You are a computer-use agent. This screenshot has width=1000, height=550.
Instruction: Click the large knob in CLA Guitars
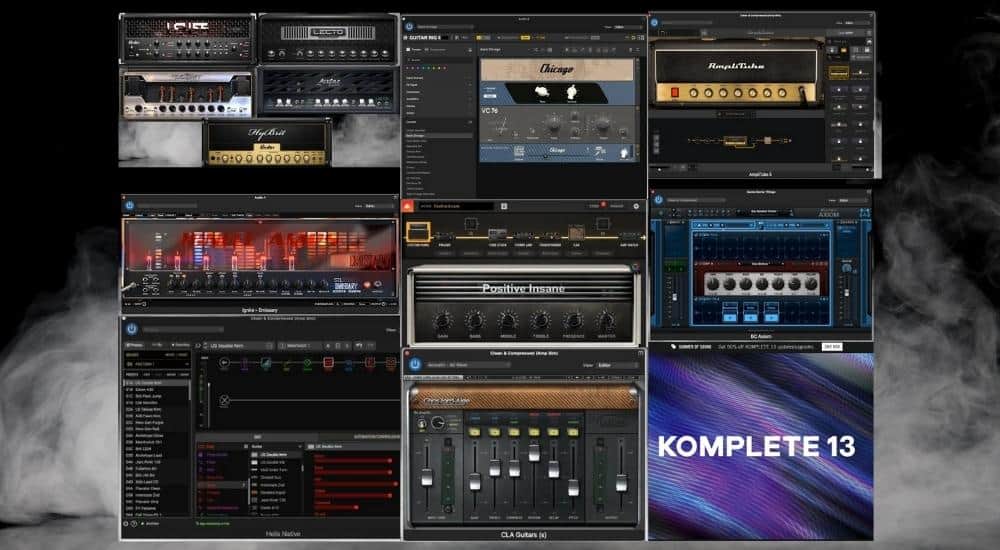click(438, 422)
